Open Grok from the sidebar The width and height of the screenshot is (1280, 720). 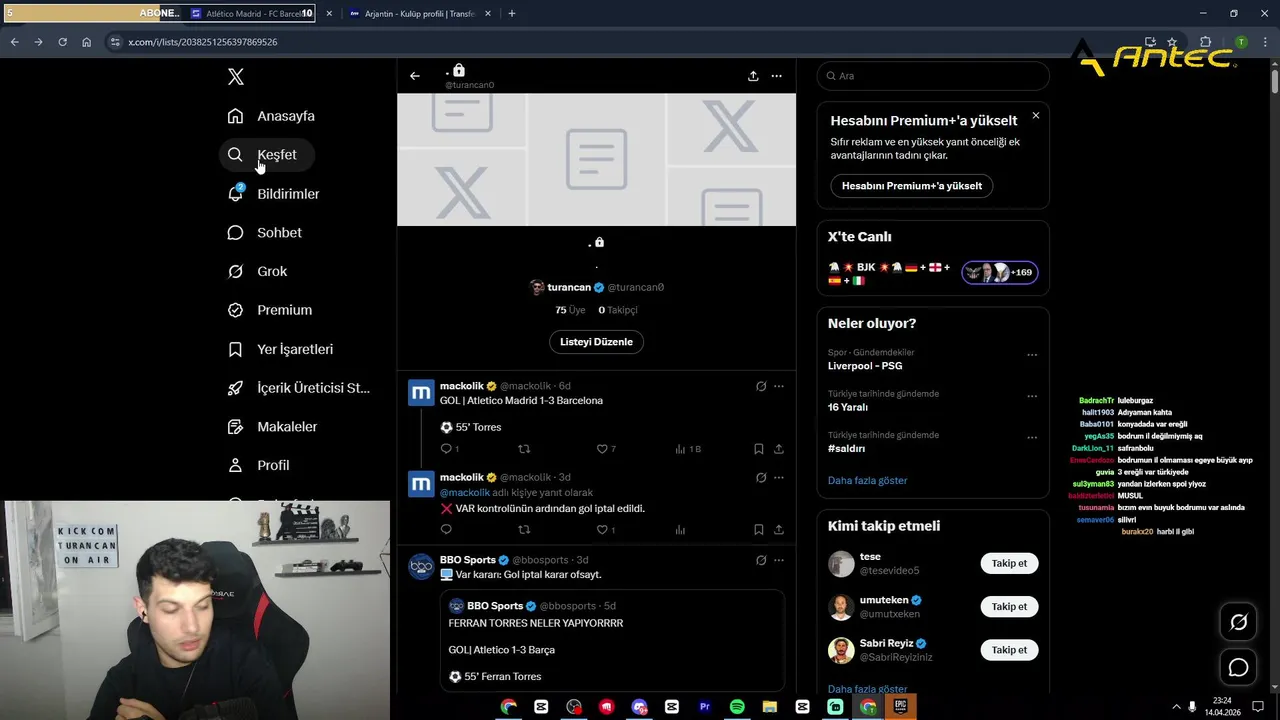258,272
